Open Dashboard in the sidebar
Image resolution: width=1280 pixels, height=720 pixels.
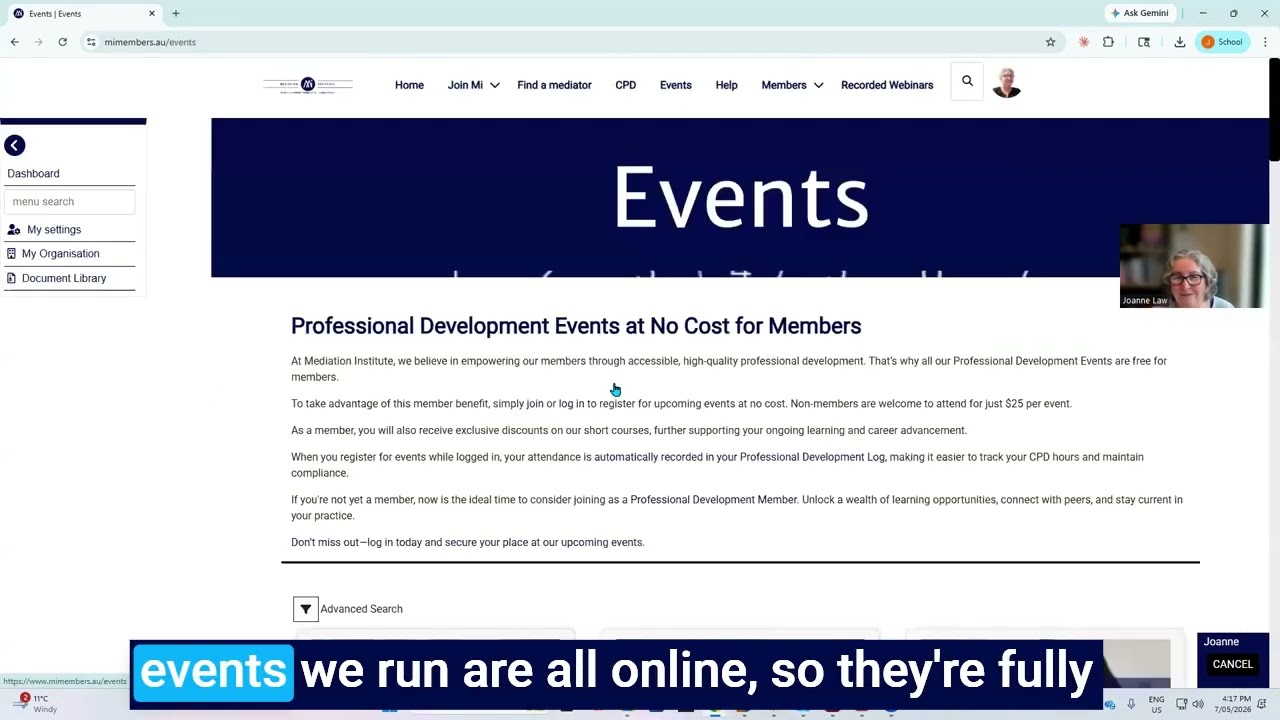pyautogui.click(x=33, y=173)
